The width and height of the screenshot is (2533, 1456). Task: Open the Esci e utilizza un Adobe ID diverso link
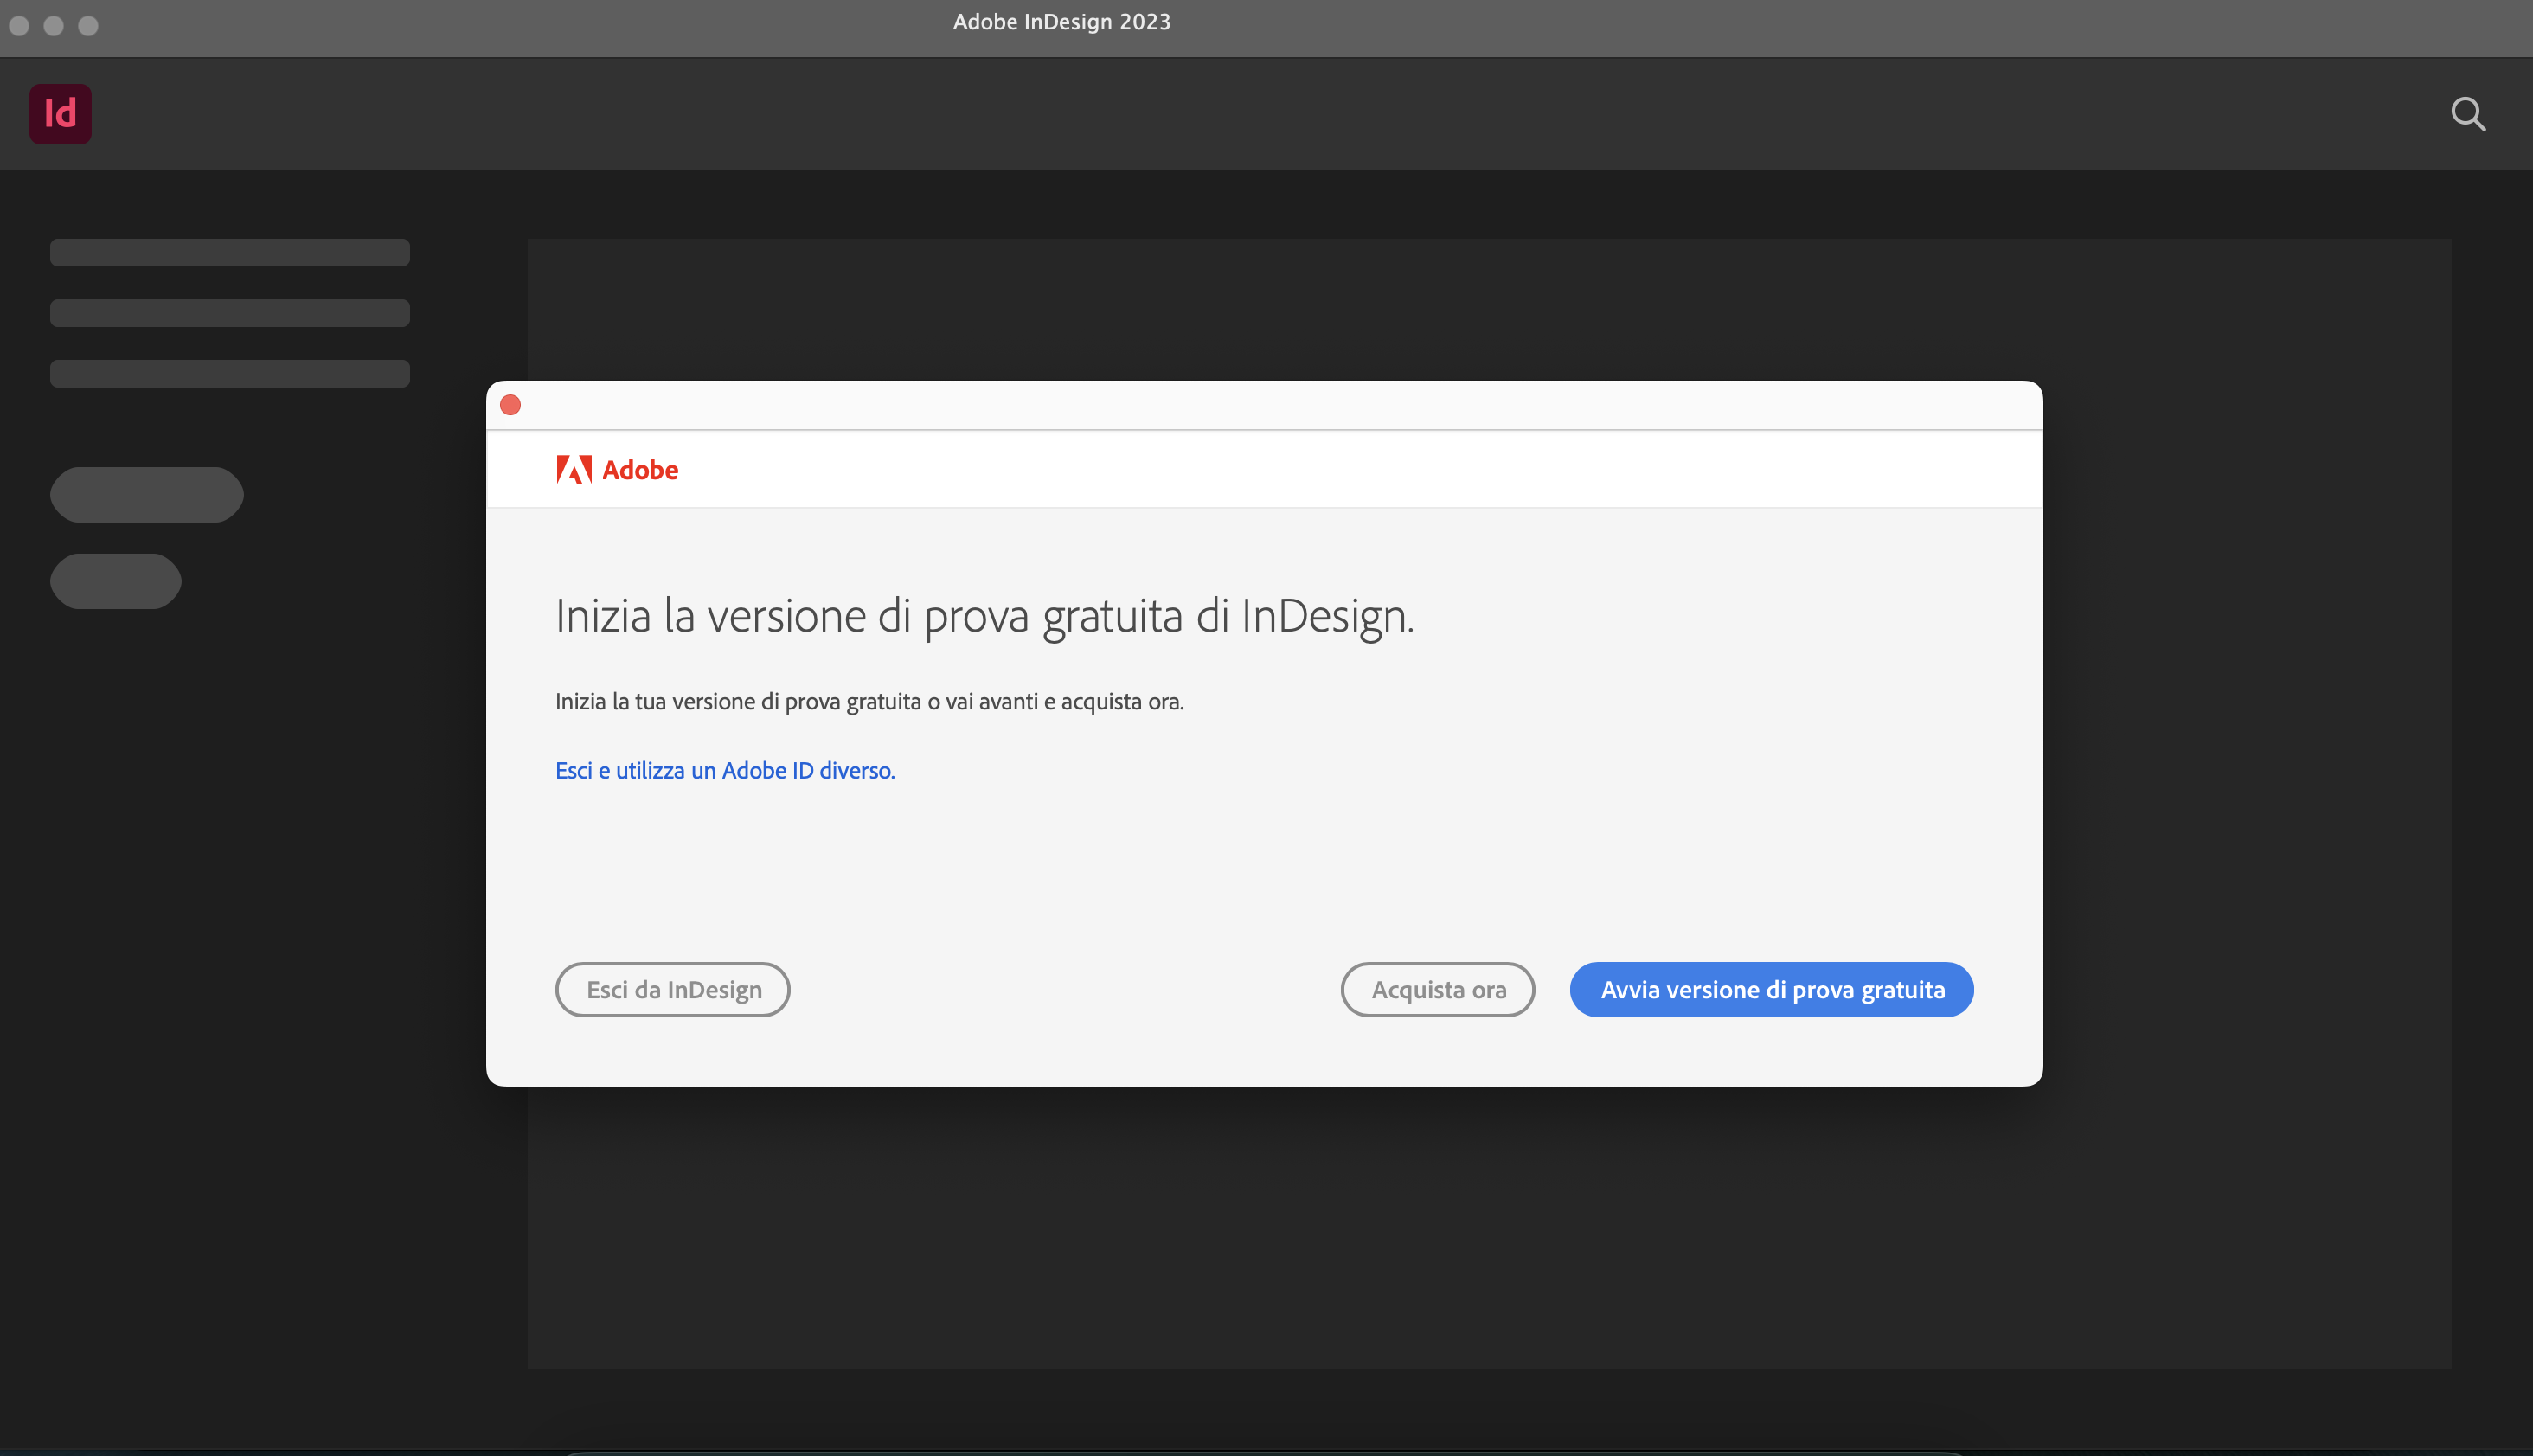click(725, 771)
